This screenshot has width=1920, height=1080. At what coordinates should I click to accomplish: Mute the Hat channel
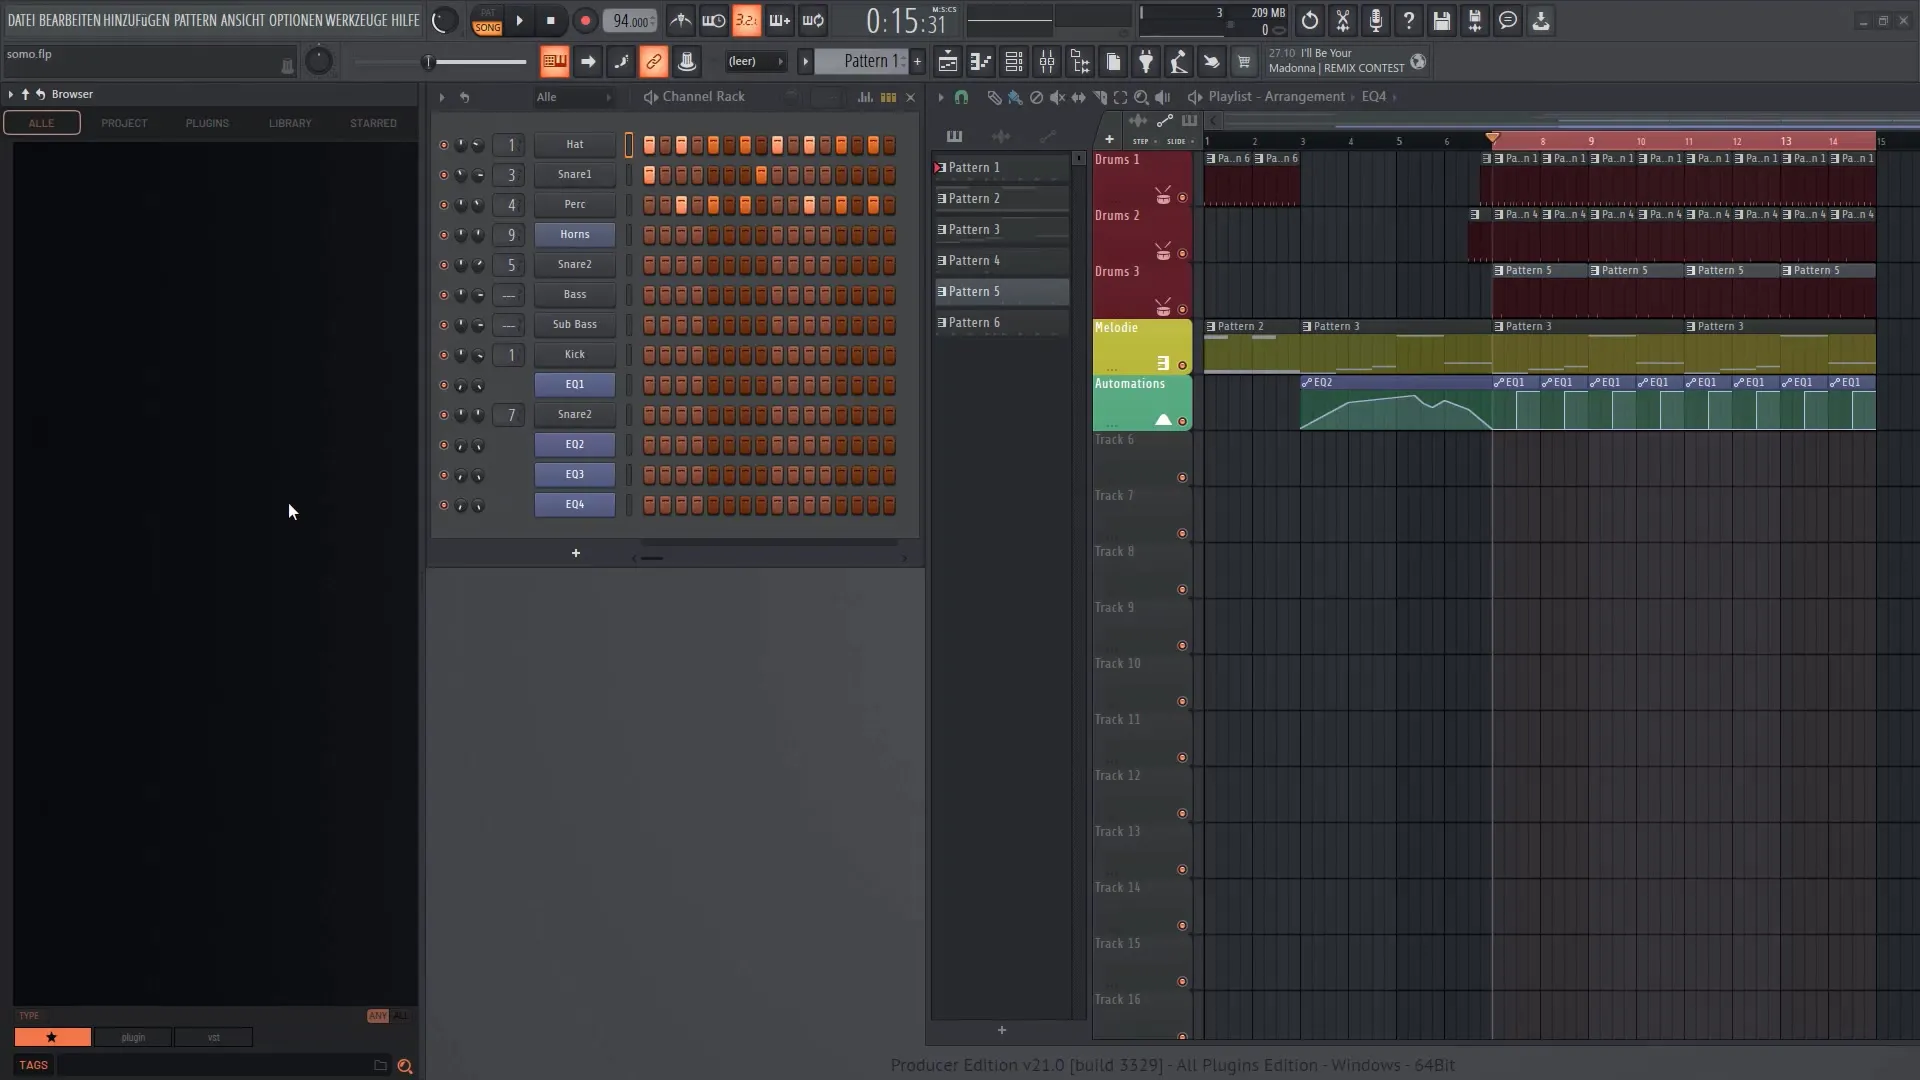(444, 145)
